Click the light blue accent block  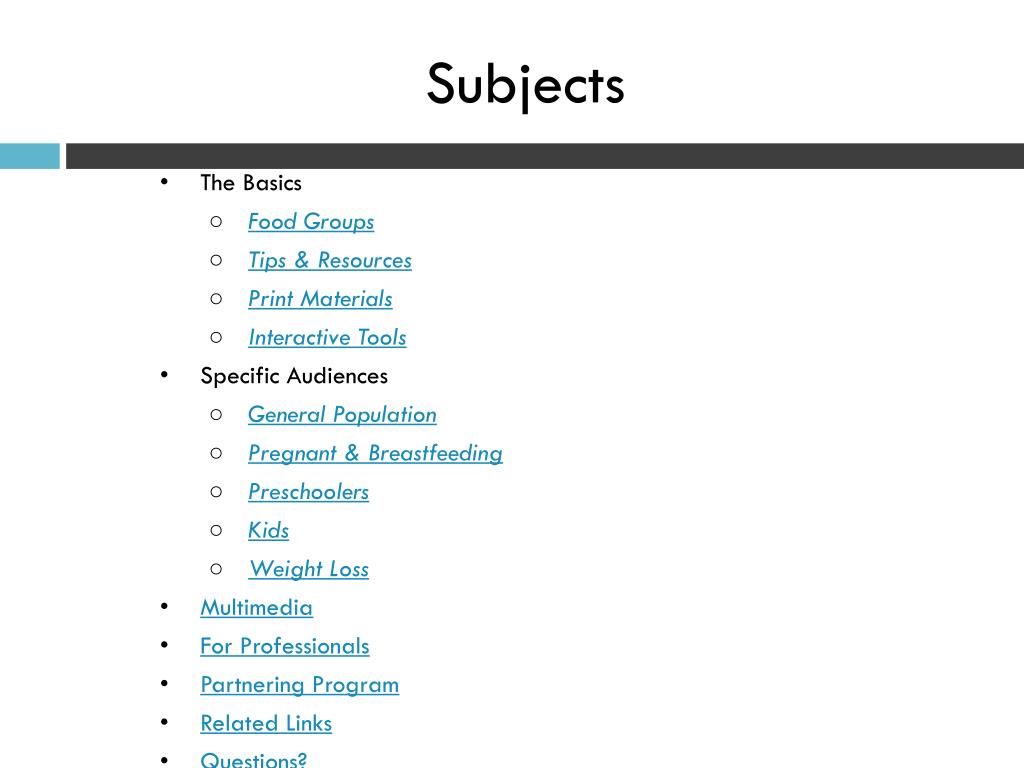click(30, 156)
